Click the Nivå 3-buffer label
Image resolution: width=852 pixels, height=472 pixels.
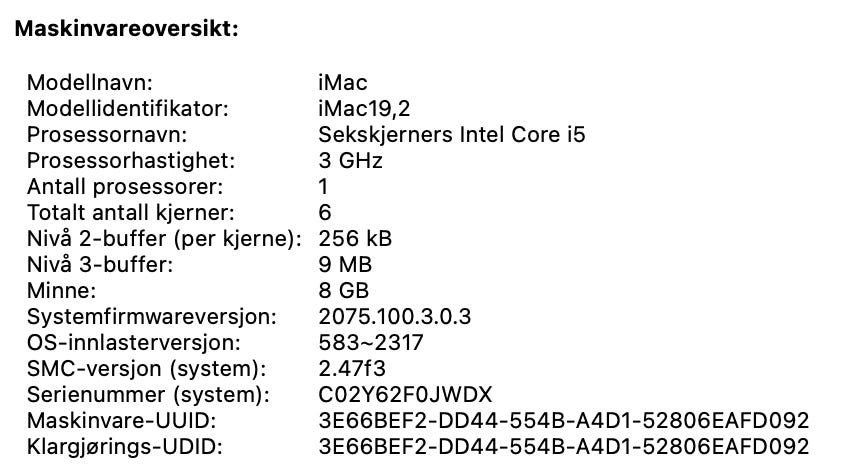(x=100, y=265)
